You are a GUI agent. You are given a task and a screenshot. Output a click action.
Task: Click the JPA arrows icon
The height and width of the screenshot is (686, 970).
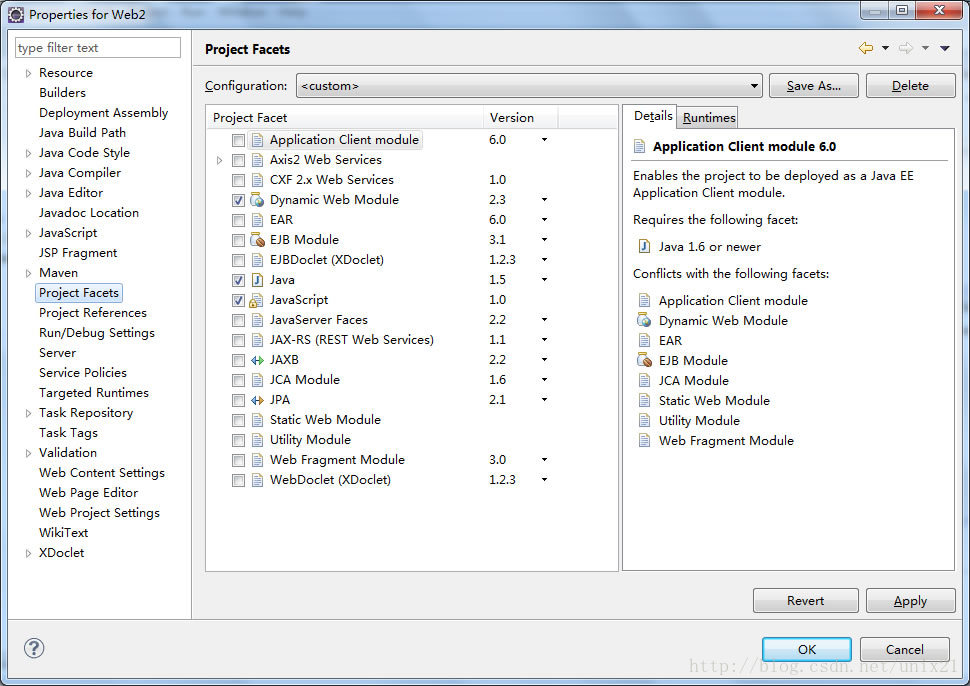click(257, 400)
